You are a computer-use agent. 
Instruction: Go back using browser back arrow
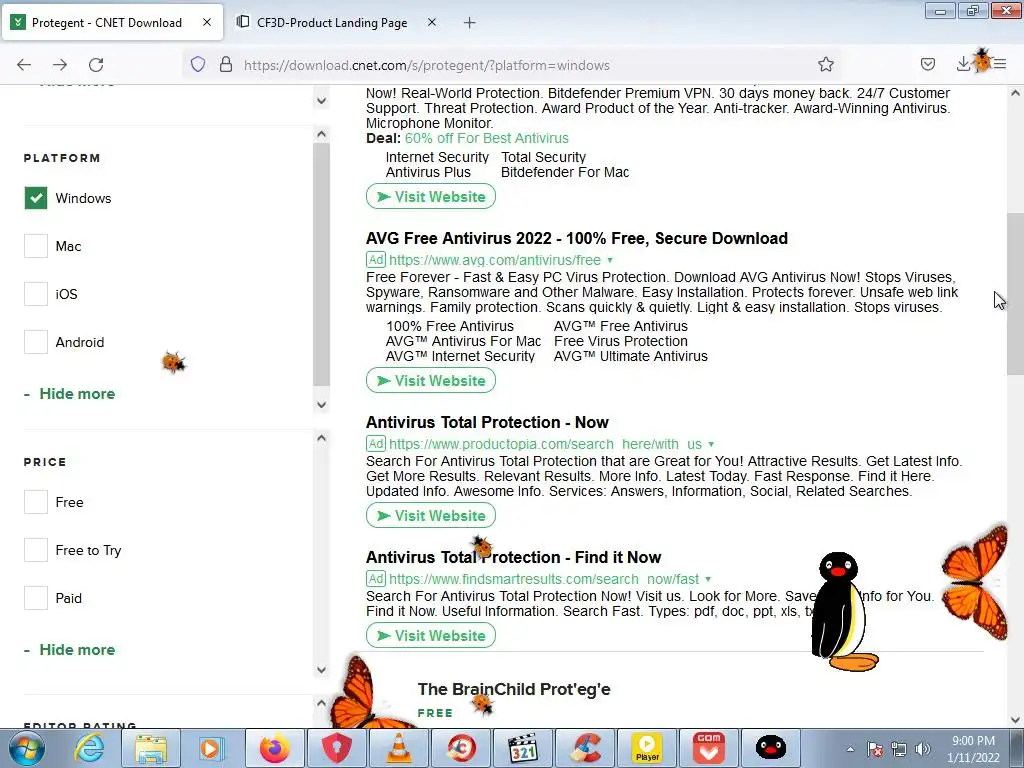tap(24, 65)
